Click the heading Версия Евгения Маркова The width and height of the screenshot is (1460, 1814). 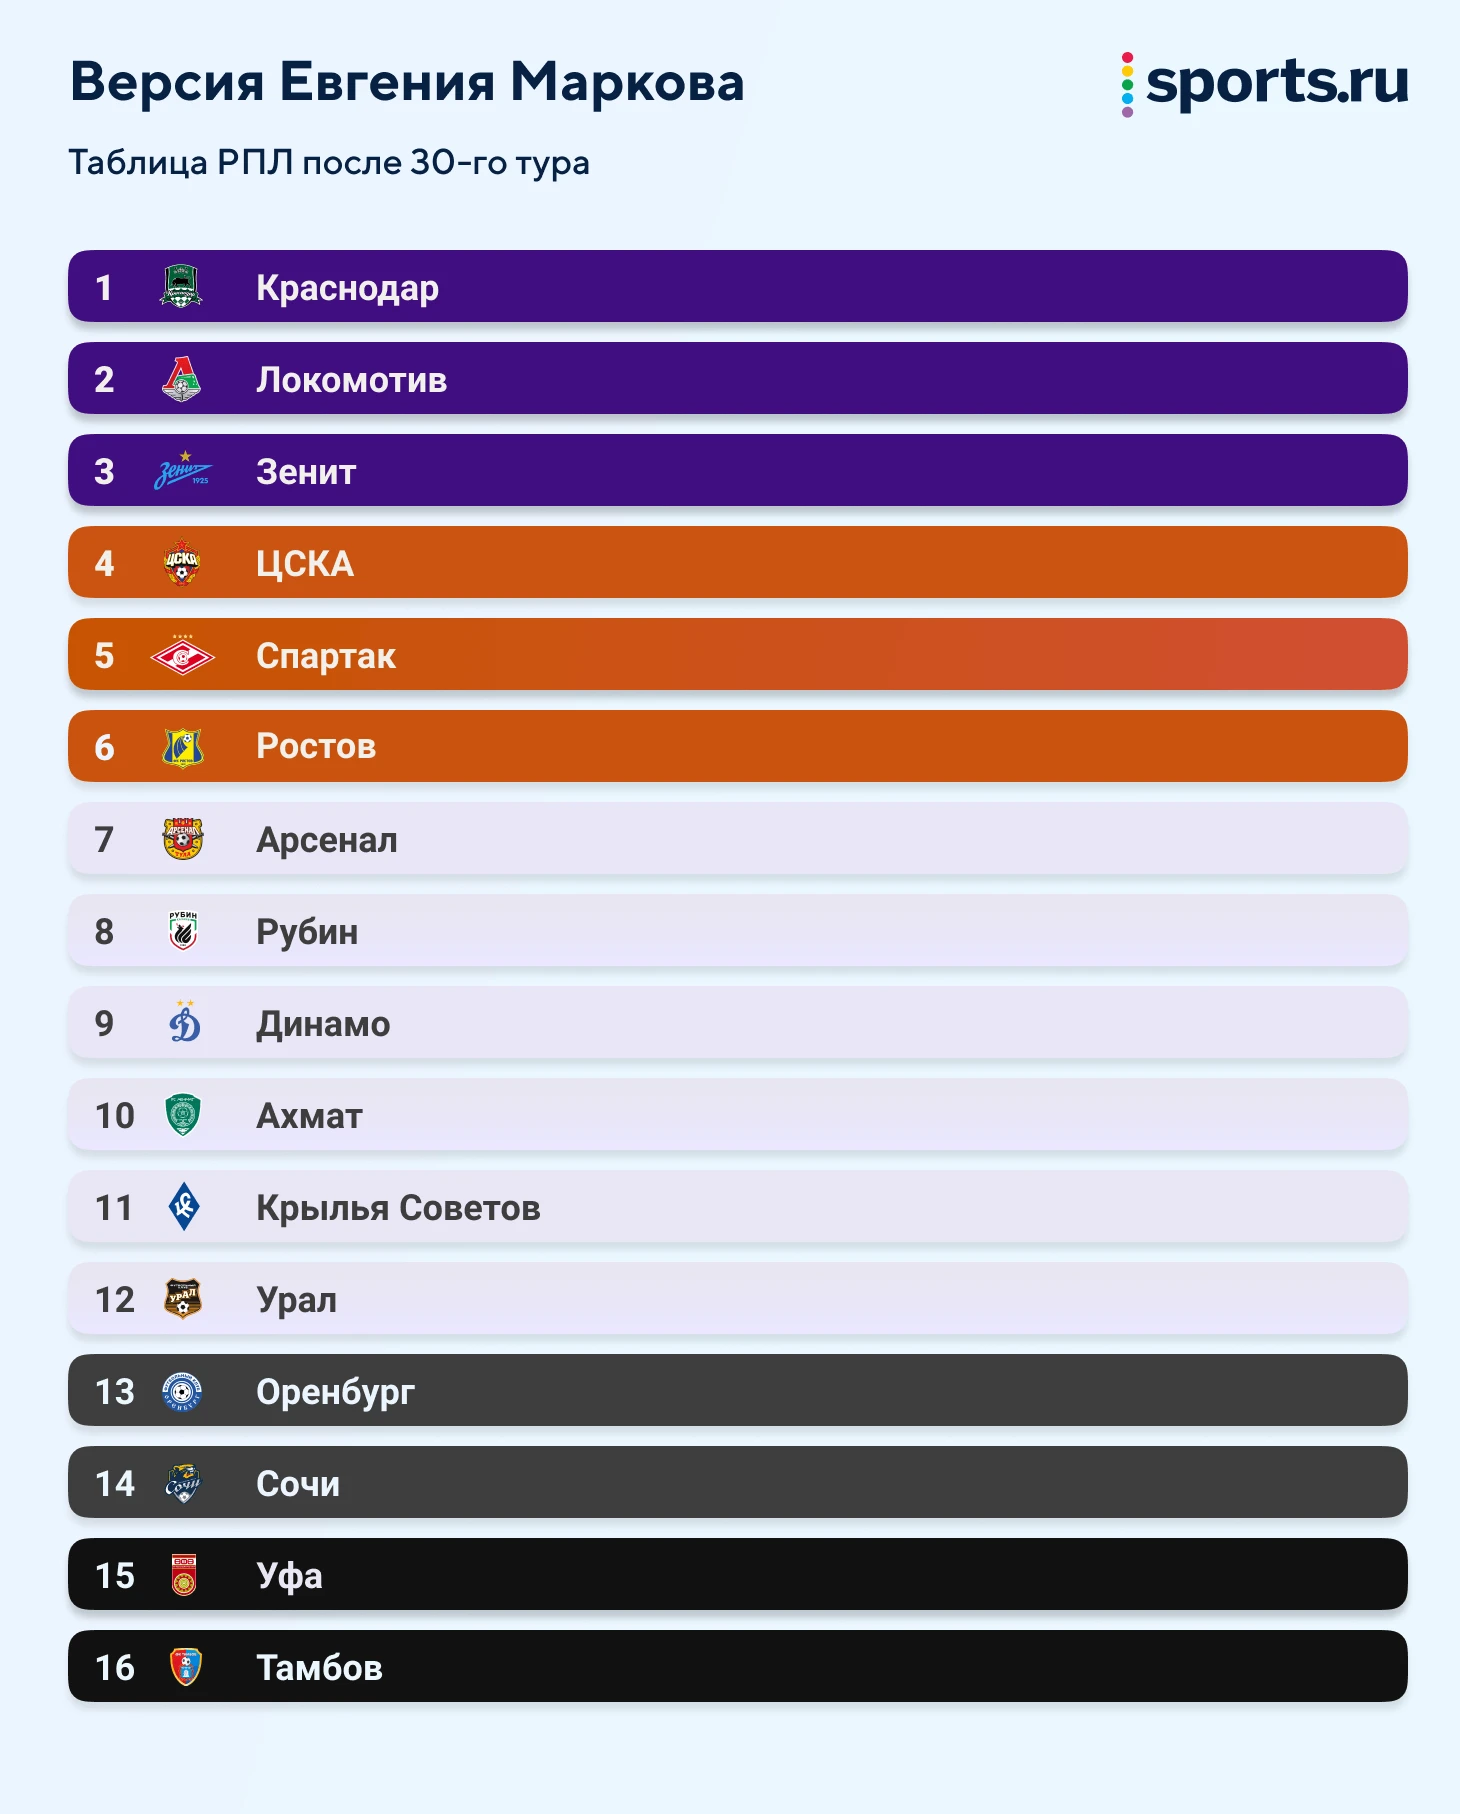(x=407, y=82)
